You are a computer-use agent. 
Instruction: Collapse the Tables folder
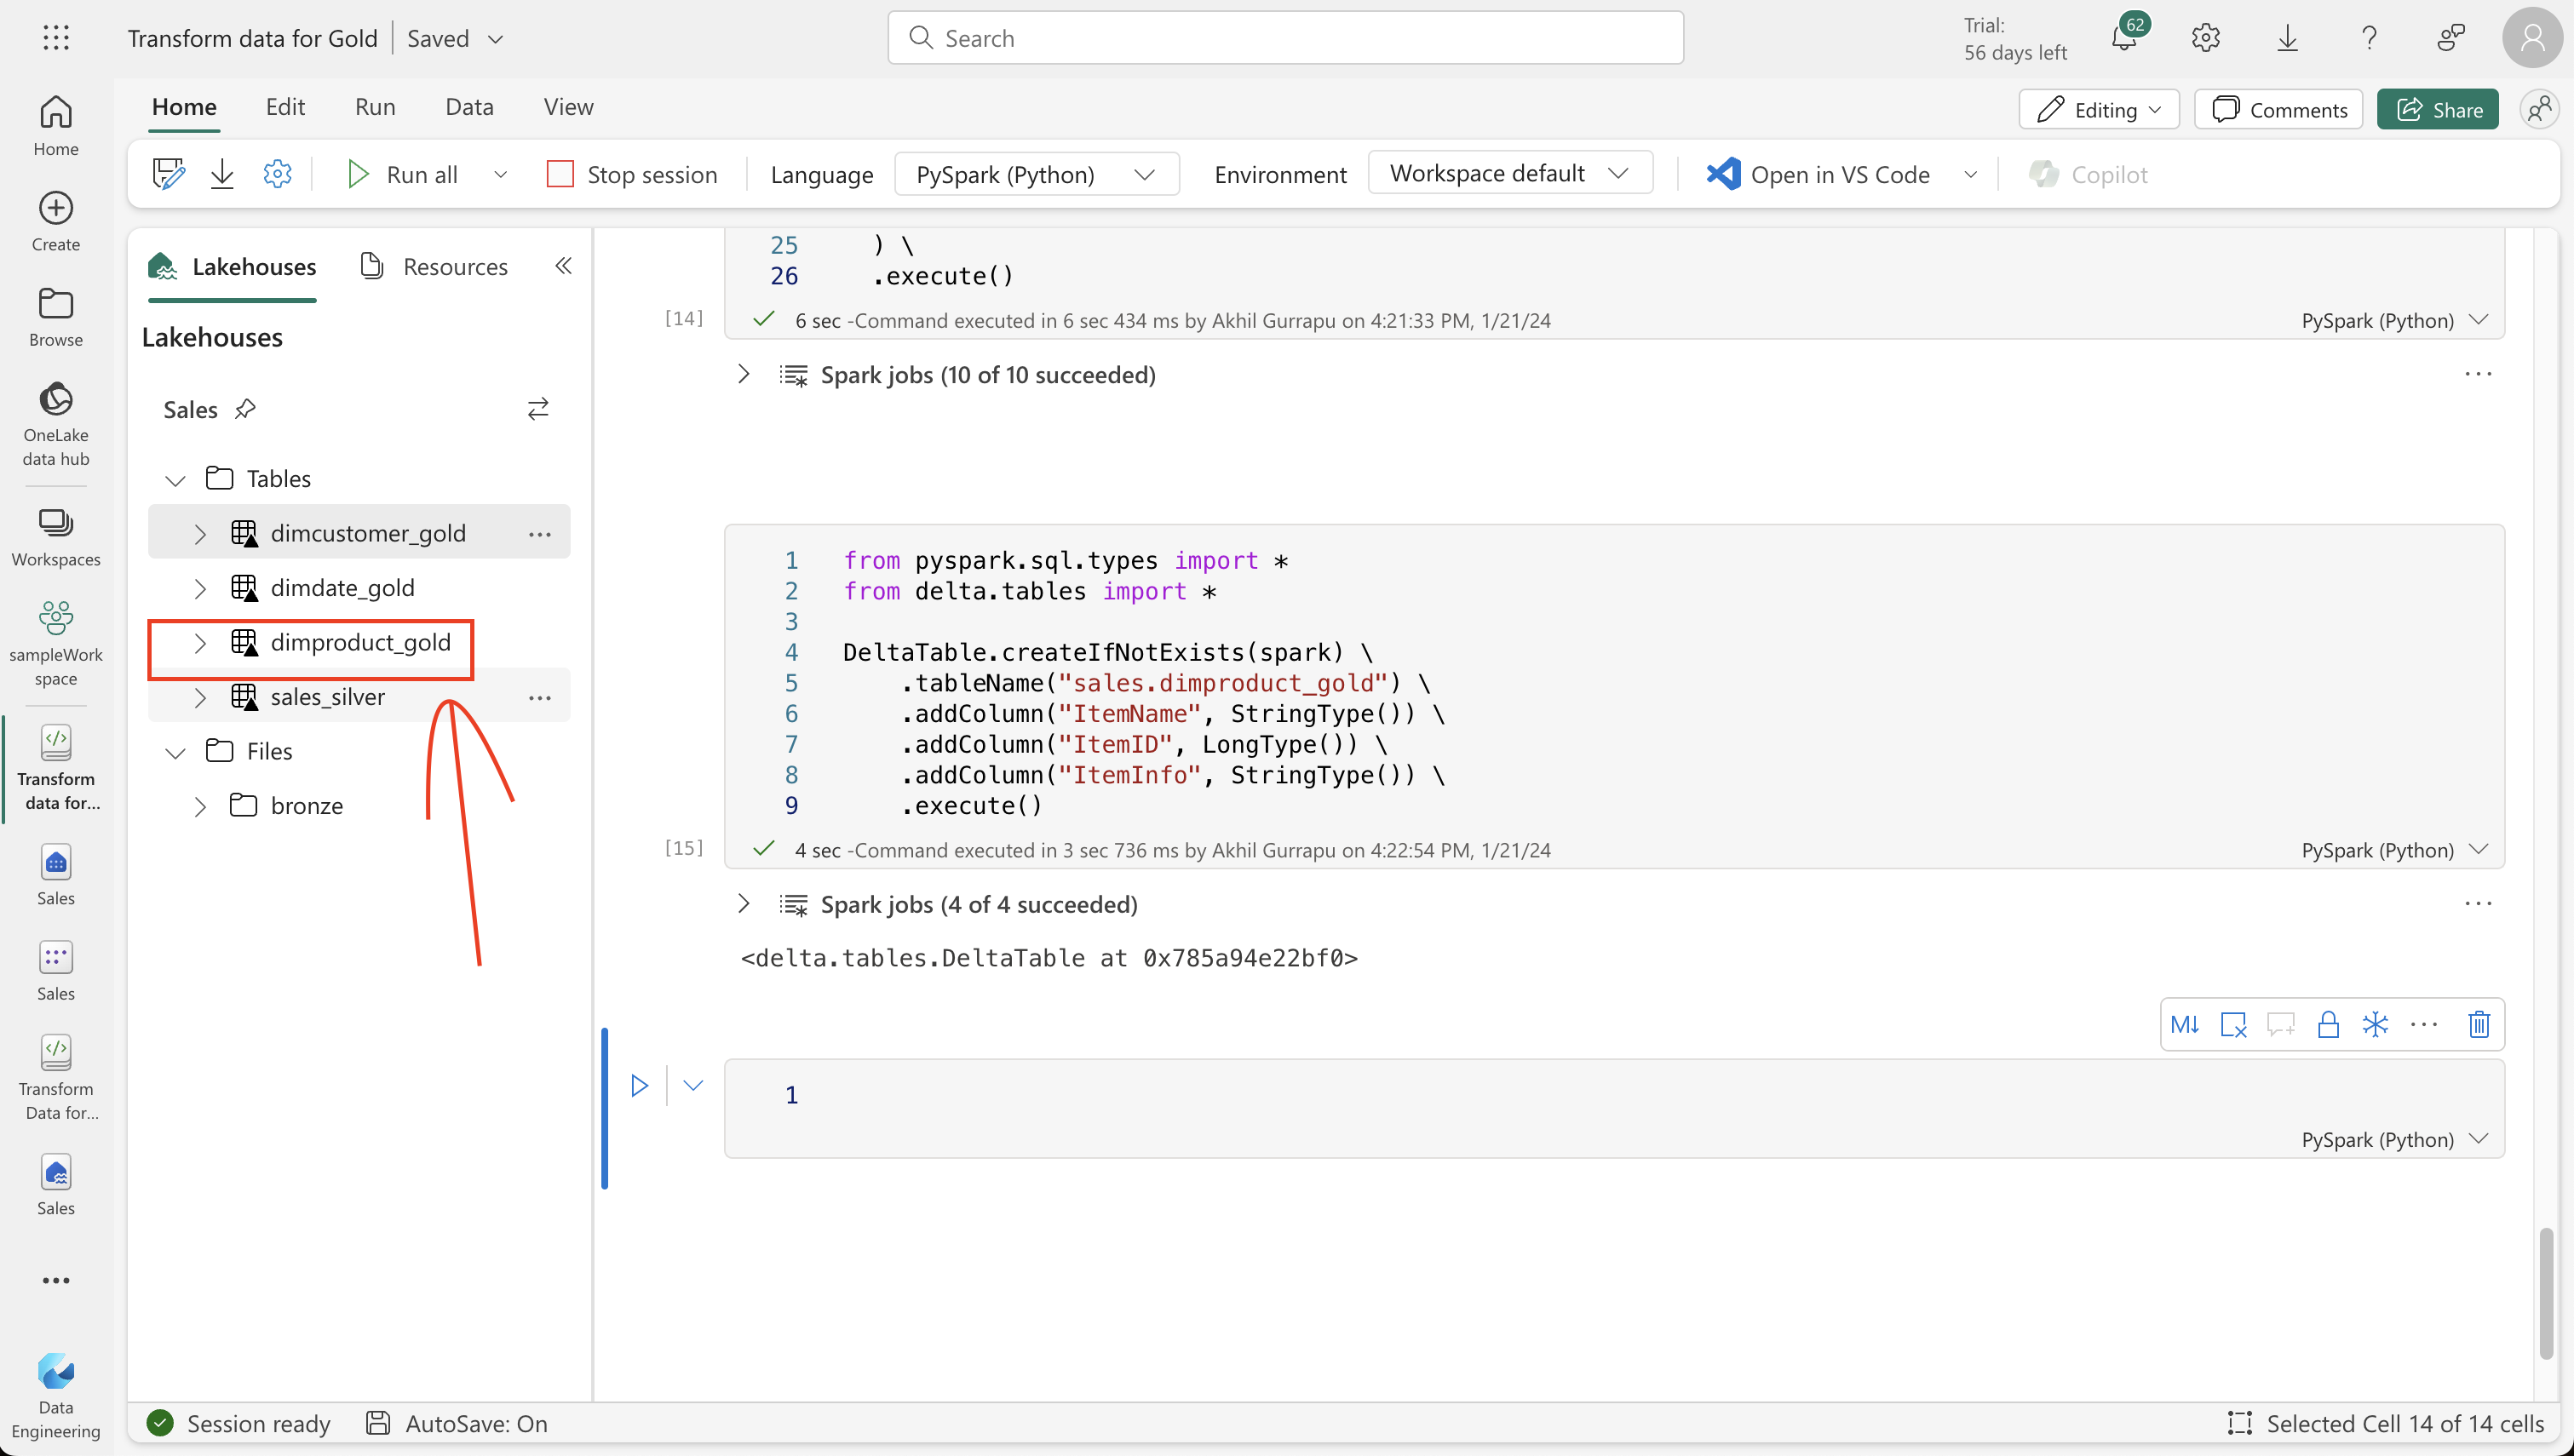175,480
